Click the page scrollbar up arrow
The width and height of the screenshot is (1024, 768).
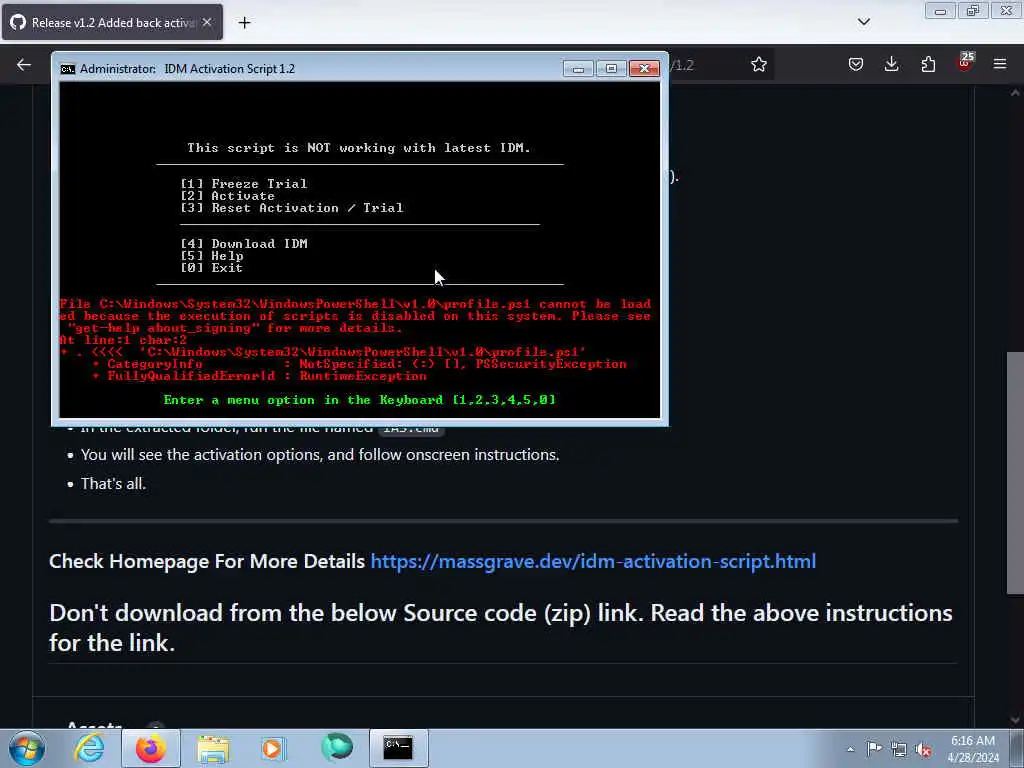(1015, 93)
